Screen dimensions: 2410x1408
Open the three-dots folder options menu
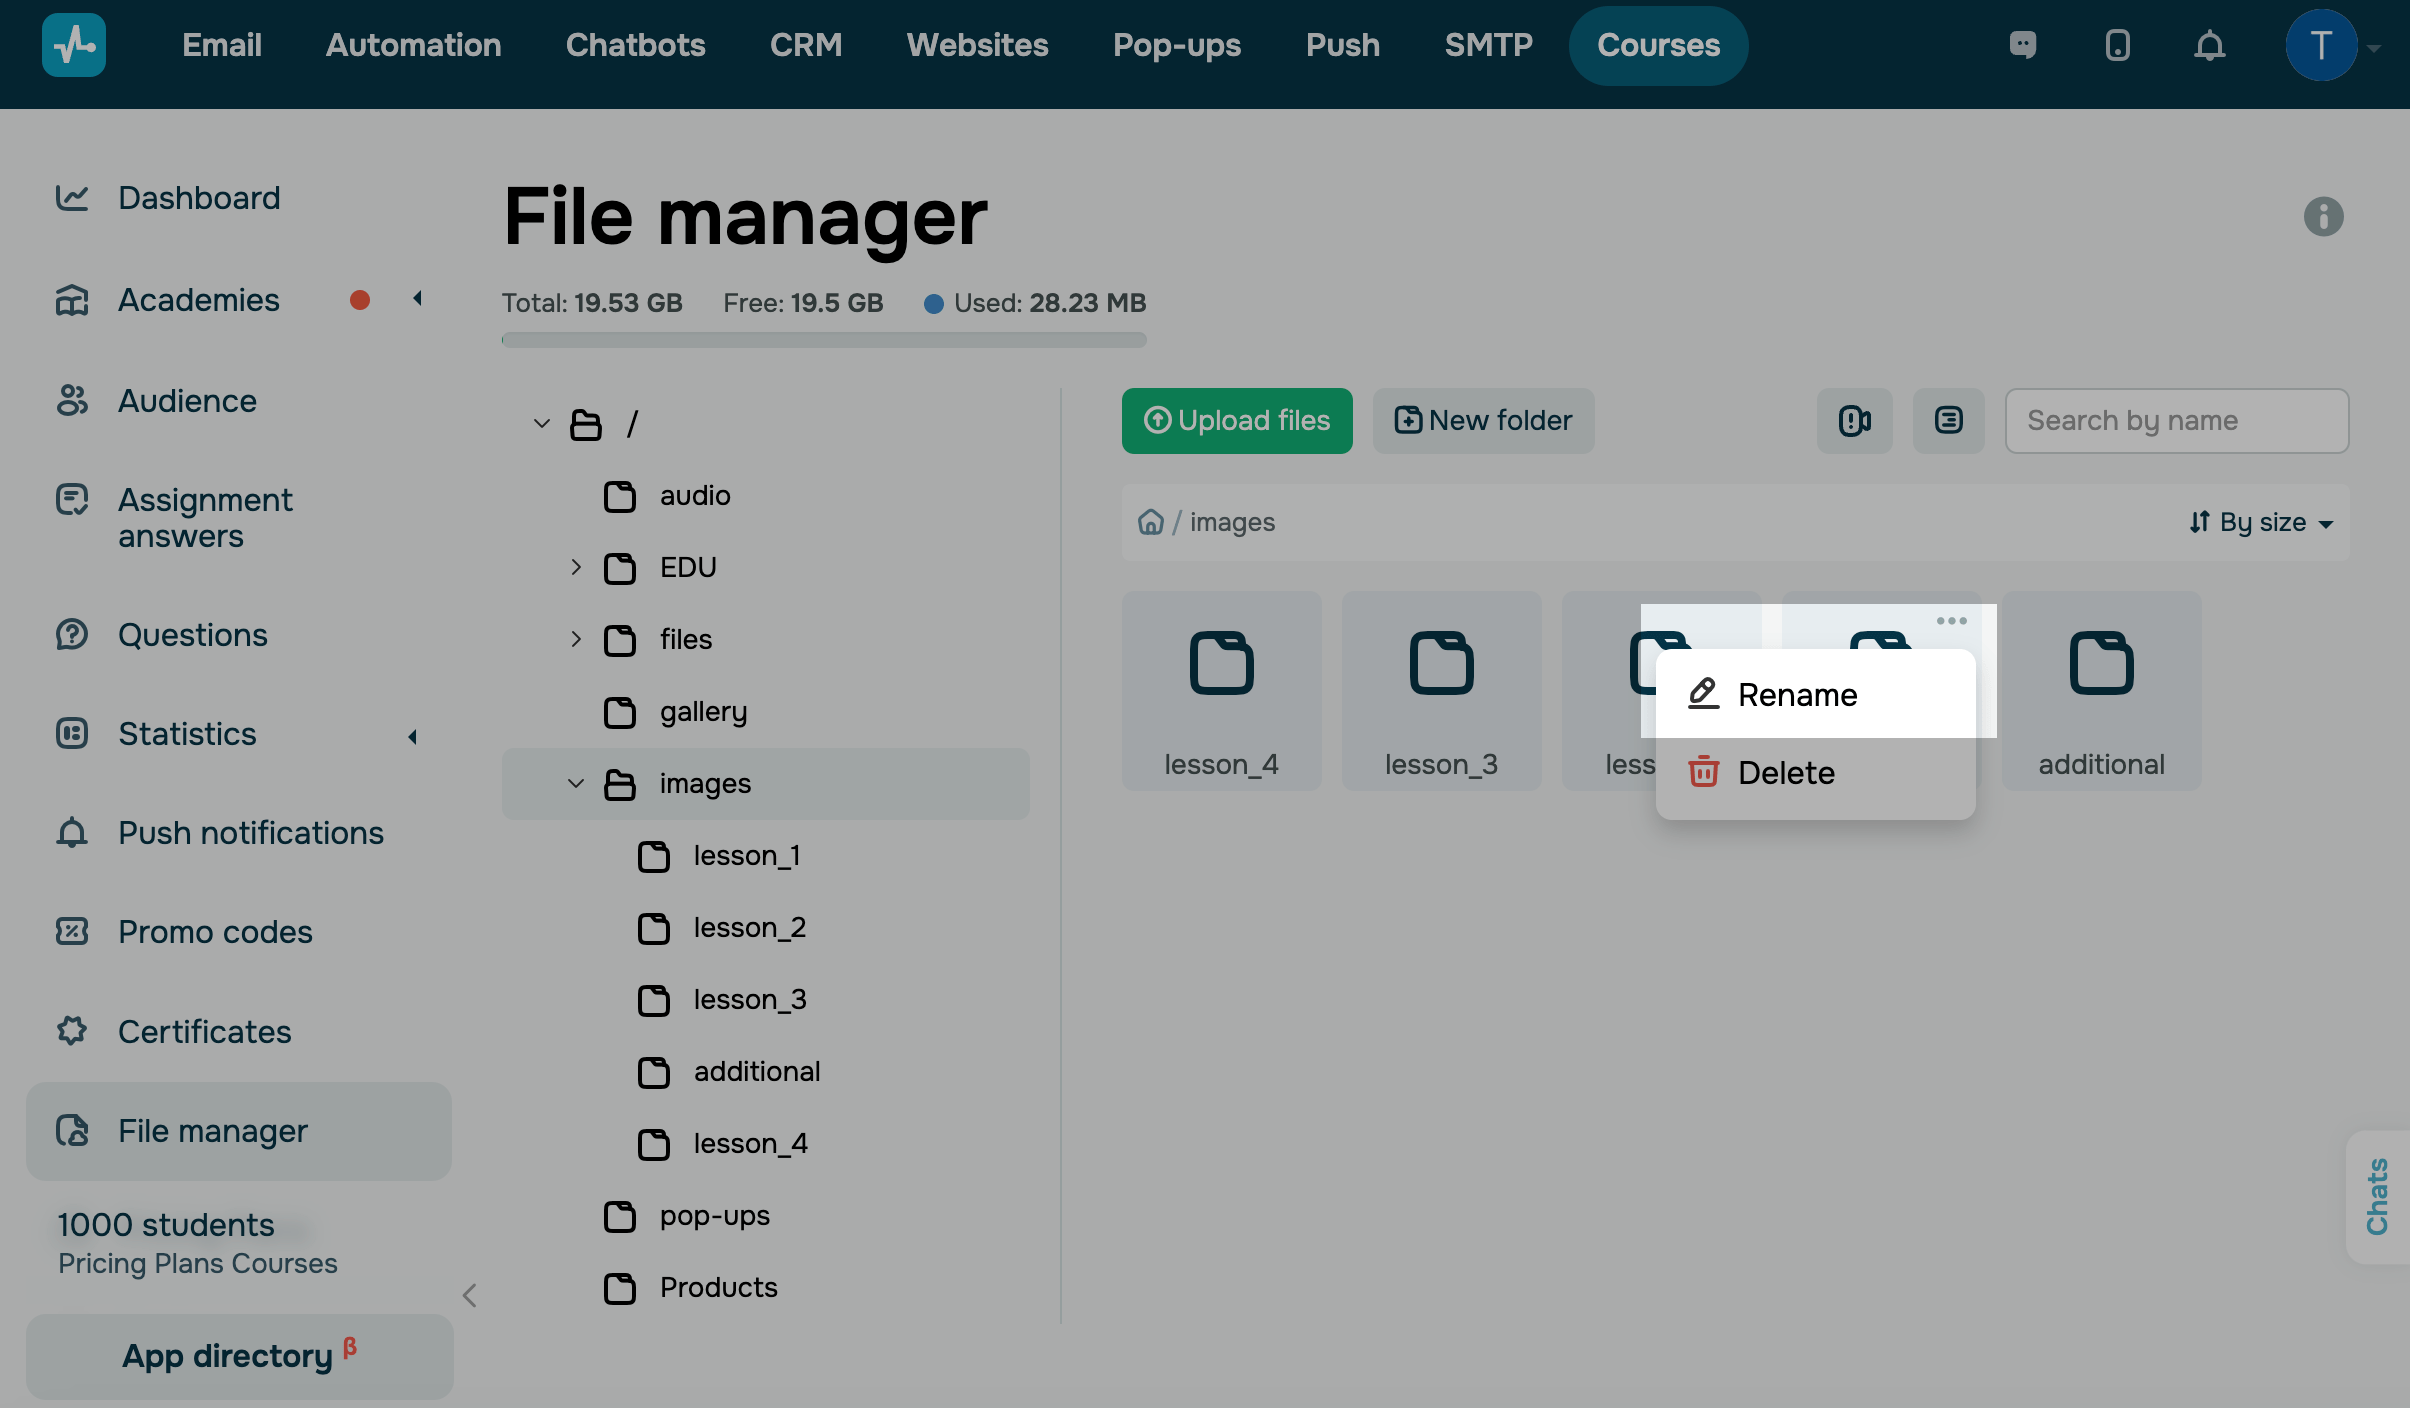pyautogui.click(x=1951, y=621)
